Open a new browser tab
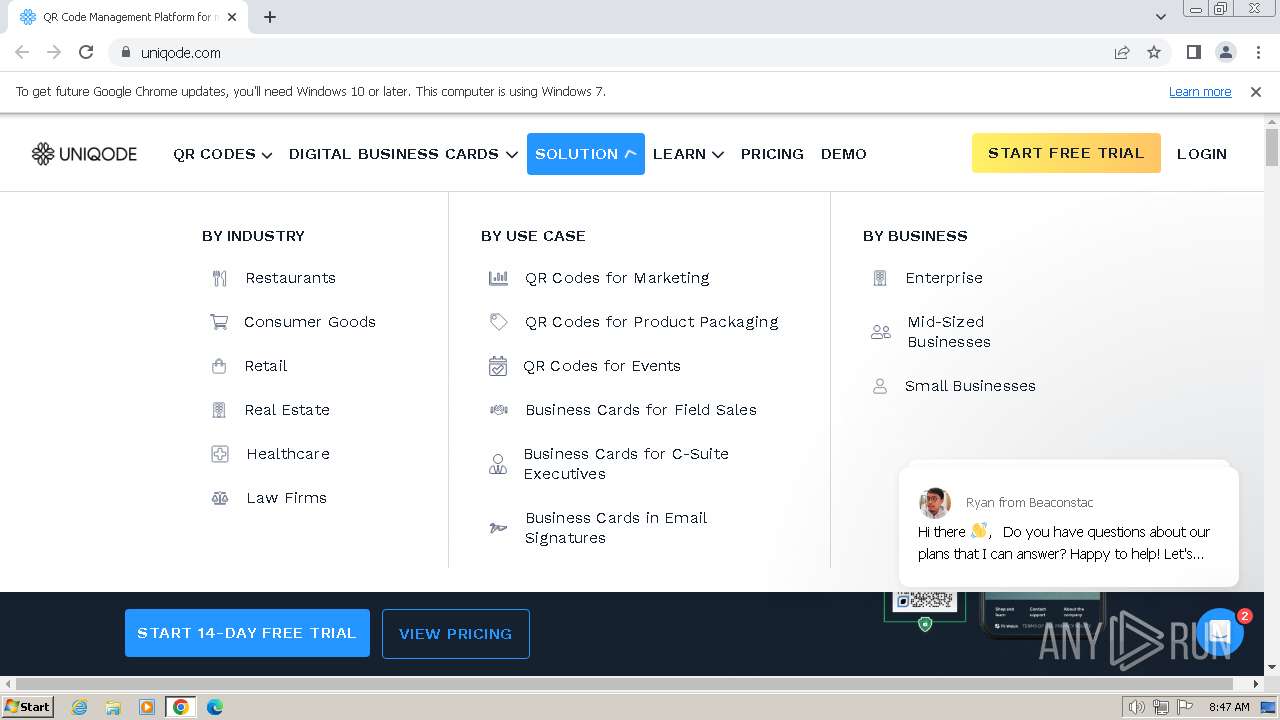Screen dimensions: 1280x720 coord(270,17)
